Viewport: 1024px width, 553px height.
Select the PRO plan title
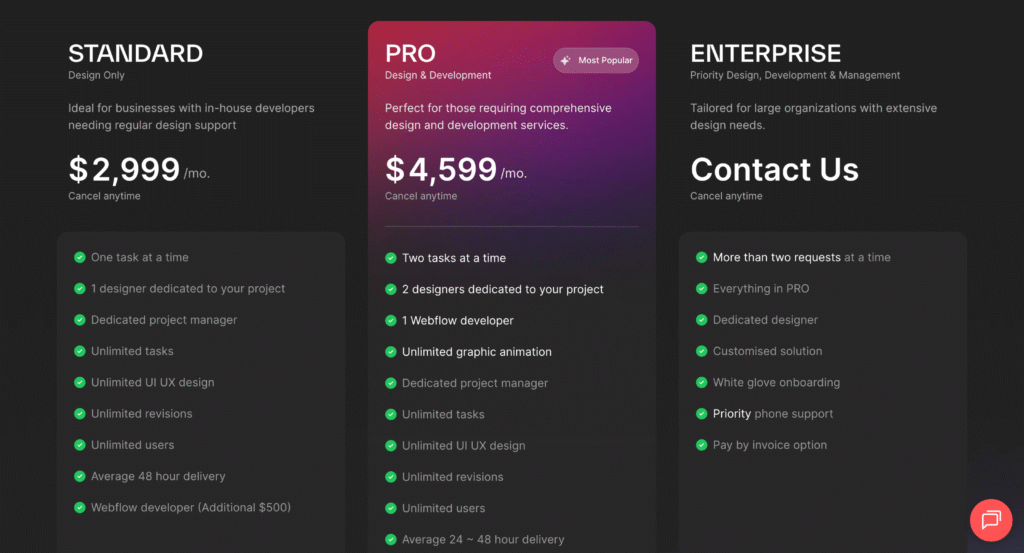(410, 54)
